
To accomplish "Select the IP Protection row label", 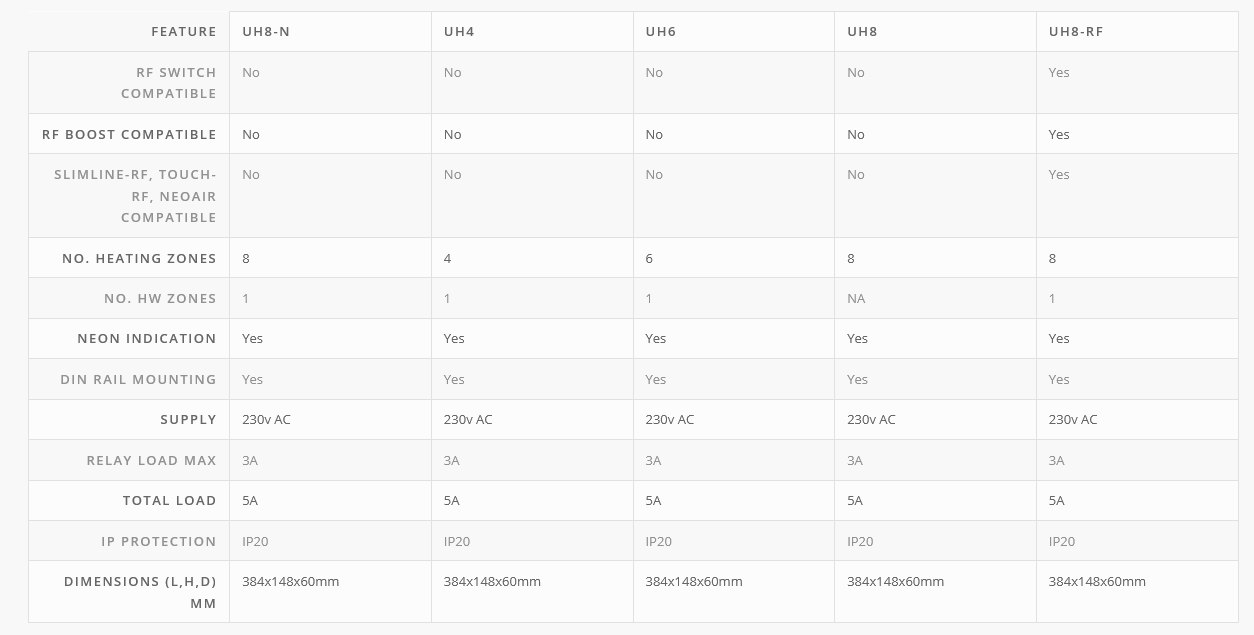I will [159, 541].
